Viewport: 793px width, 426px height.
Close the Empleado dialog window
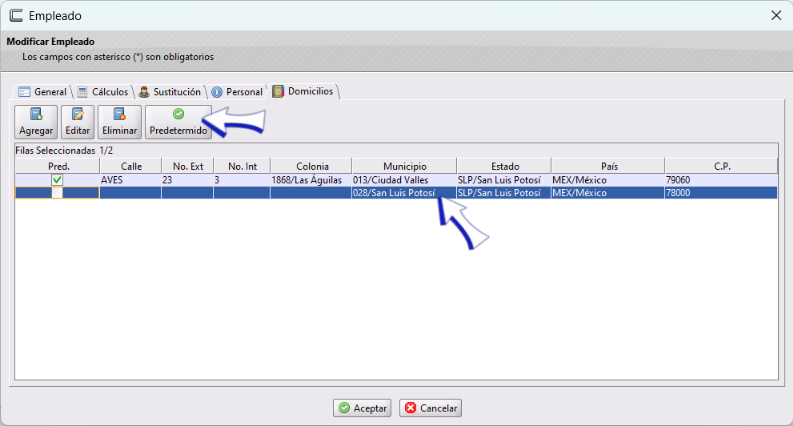coord(776,16)
